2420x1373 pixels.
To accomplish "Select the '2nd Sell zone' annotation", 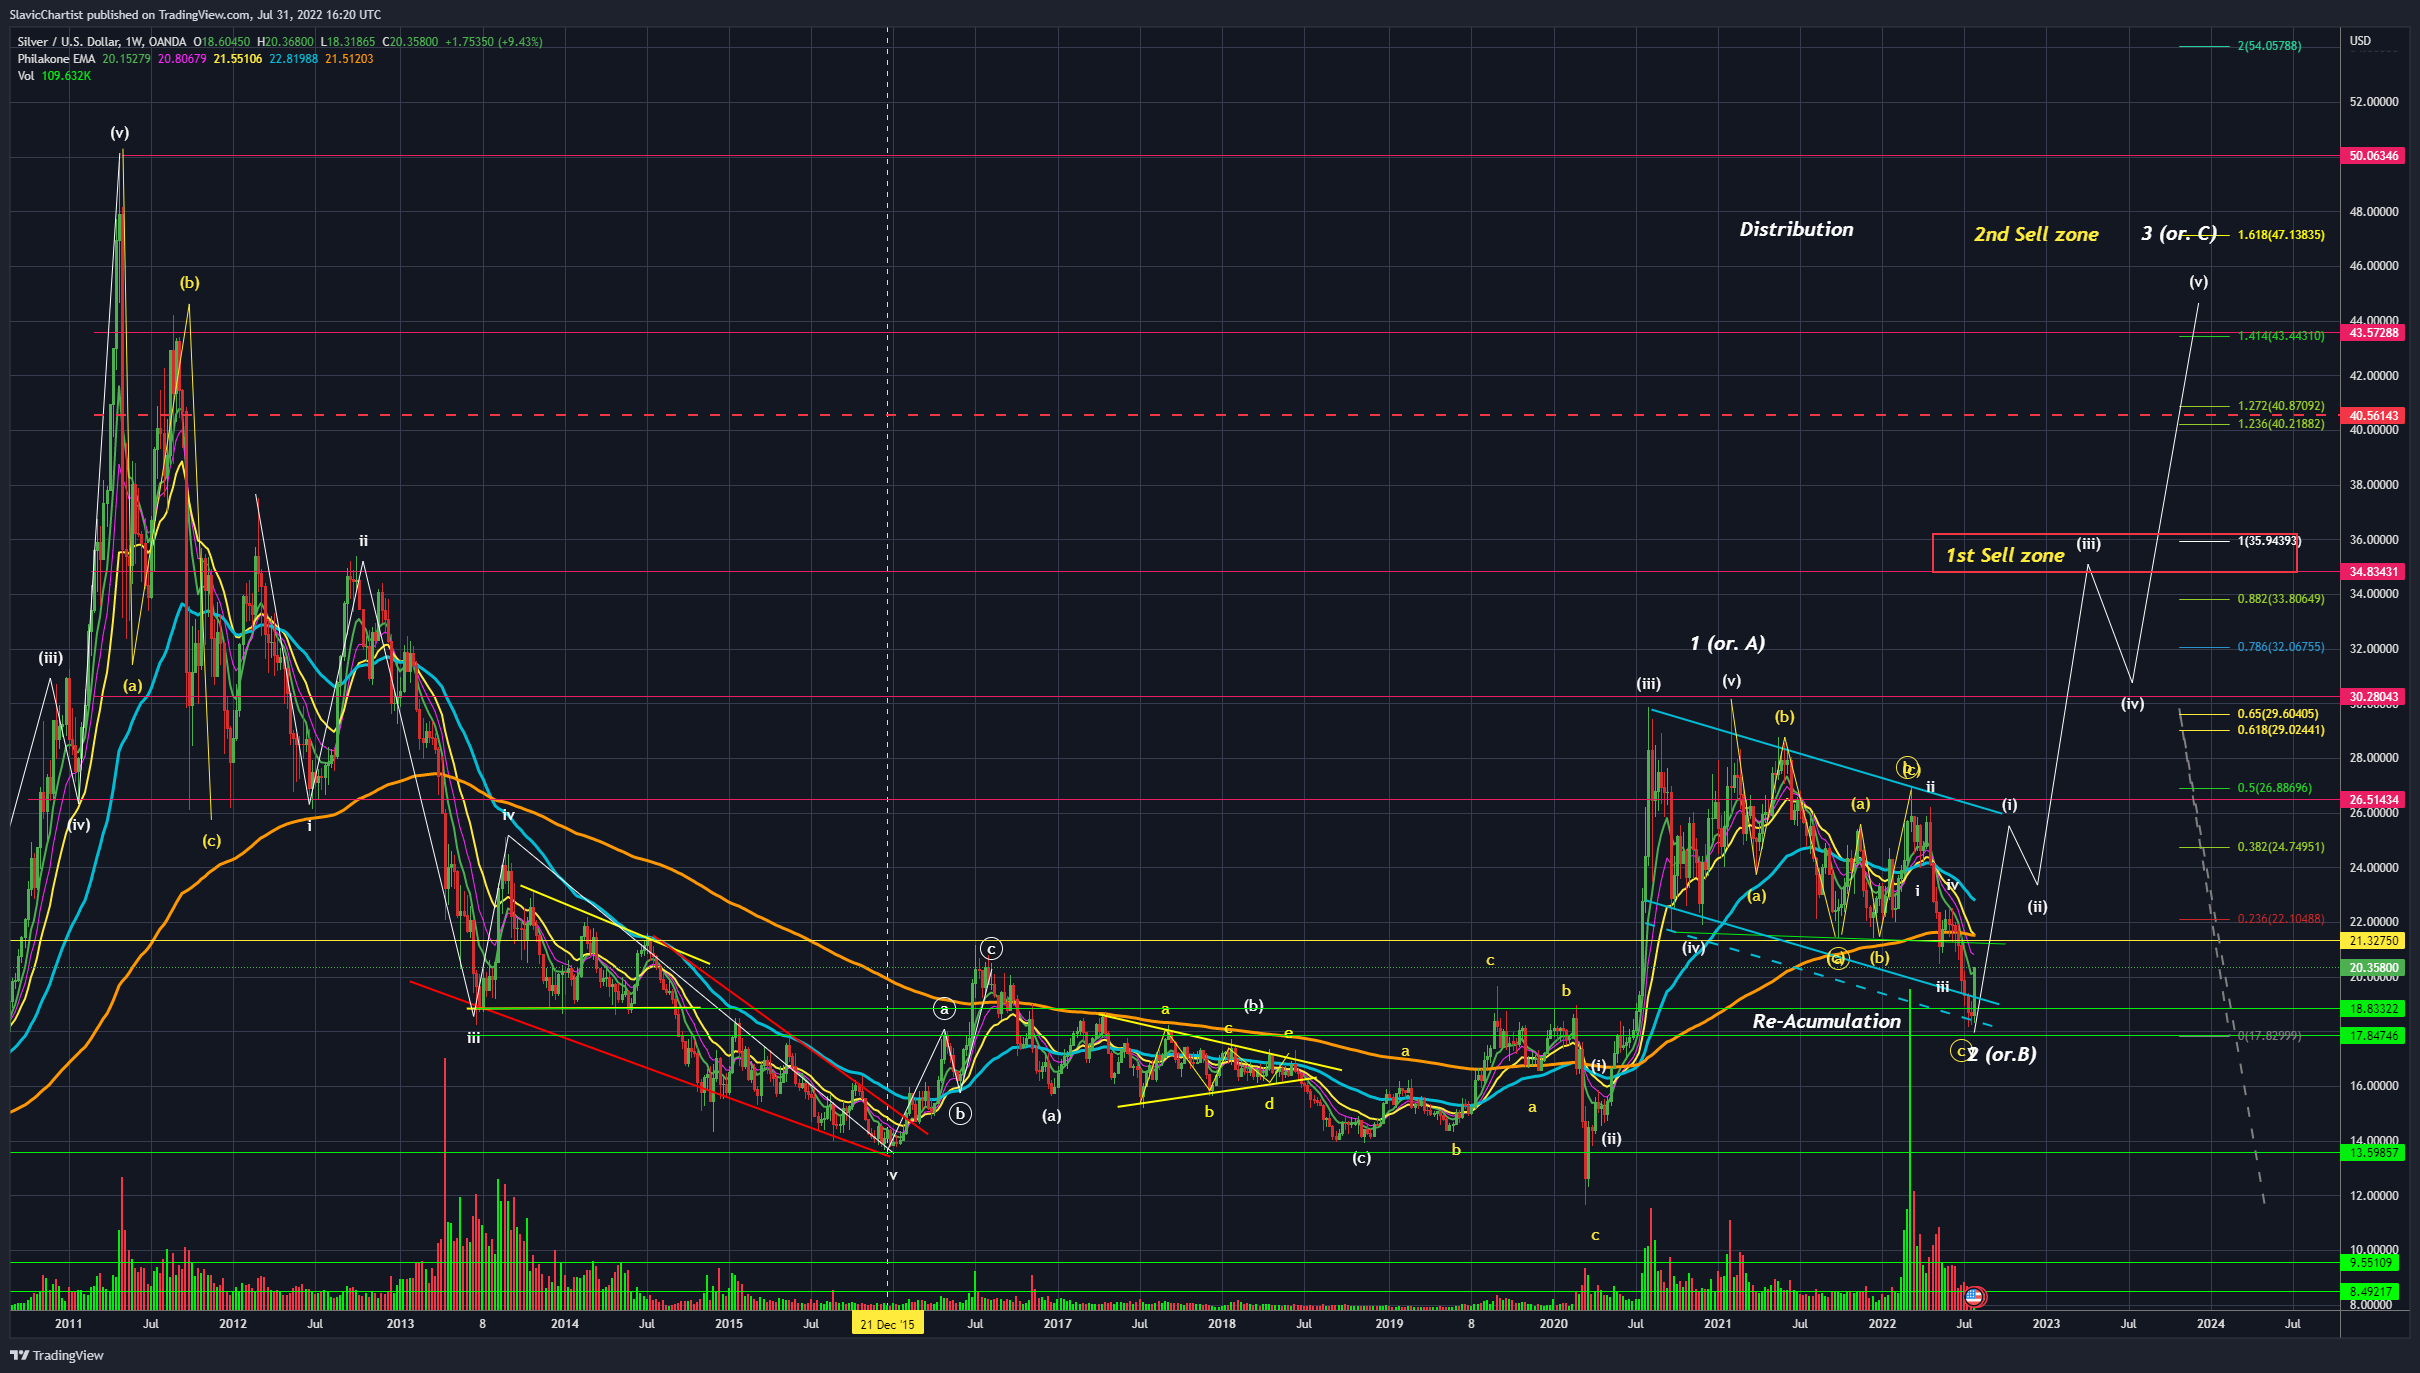I will coord(2036,234).
